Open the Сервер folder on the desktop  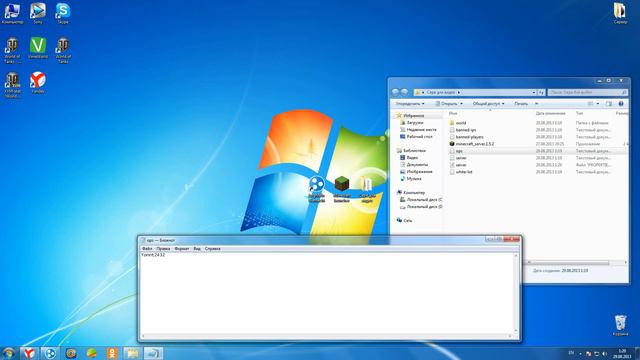[x=620, y=13]
